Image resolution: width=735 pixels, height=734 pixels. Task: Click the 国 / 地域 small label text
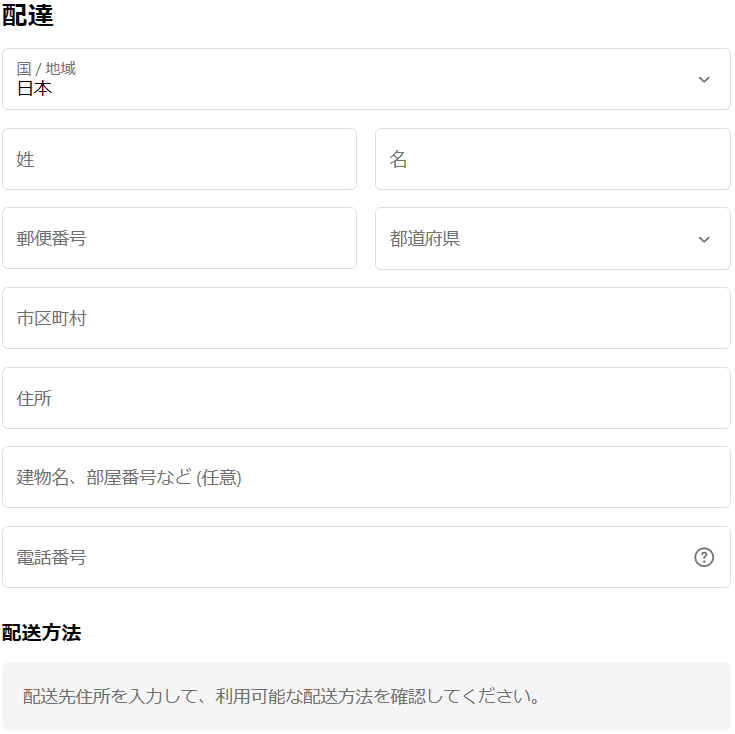coord(46,69)
